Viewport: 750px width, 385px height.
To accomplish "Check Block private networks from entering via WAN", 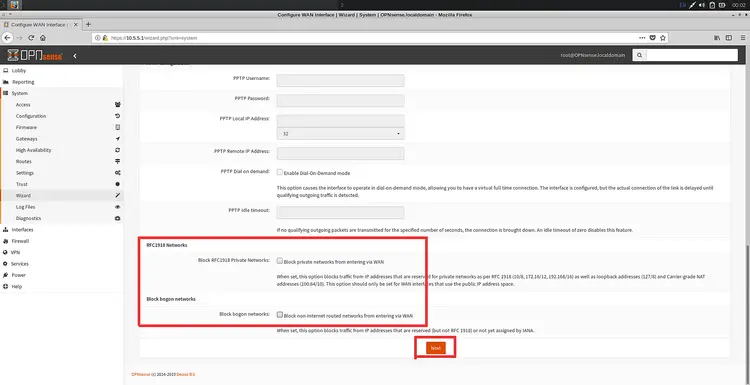I will [x=280, y=261].
